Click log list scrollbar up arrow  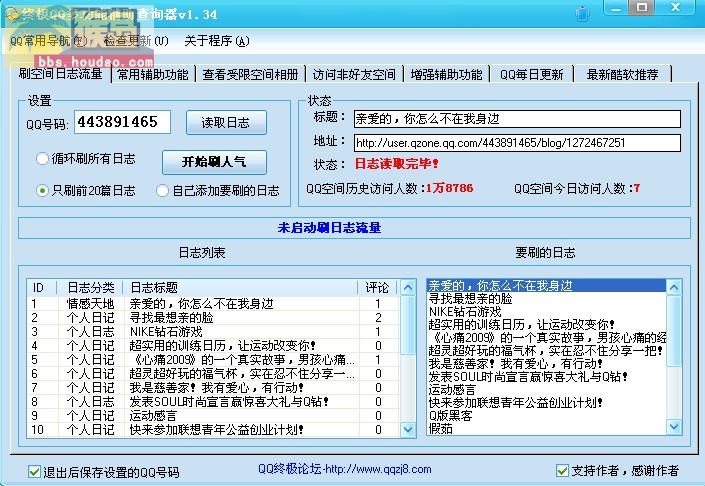[408, 287]
